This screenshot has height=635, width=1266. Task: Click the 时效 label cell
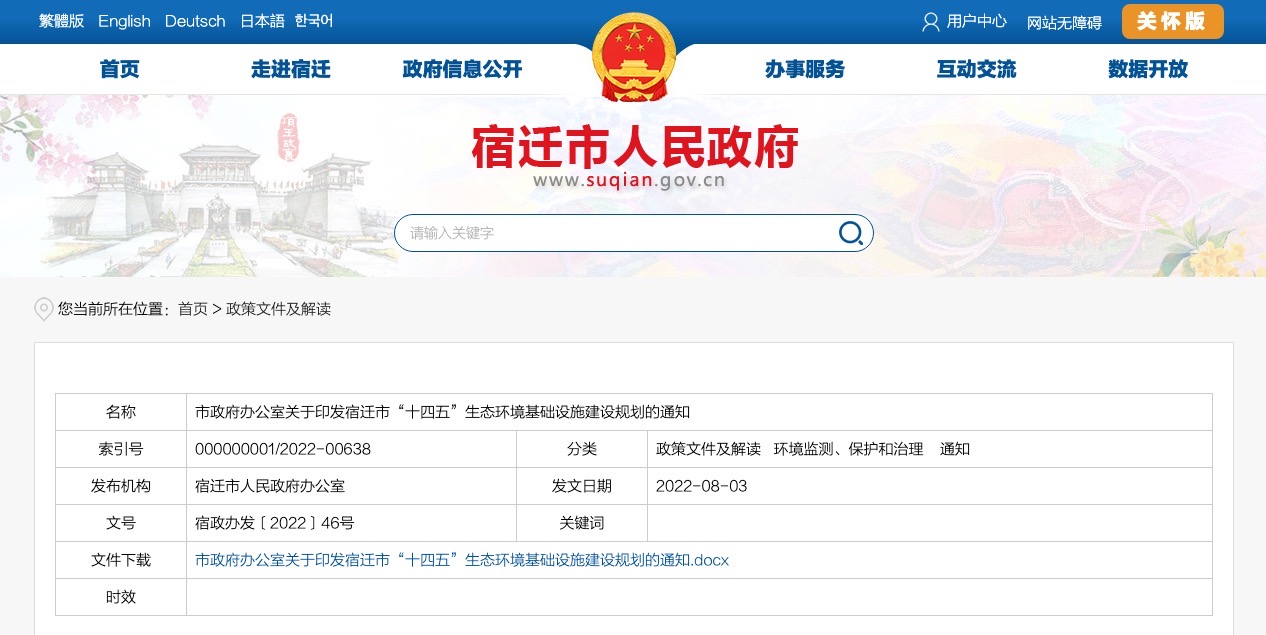tap(121, 597)
